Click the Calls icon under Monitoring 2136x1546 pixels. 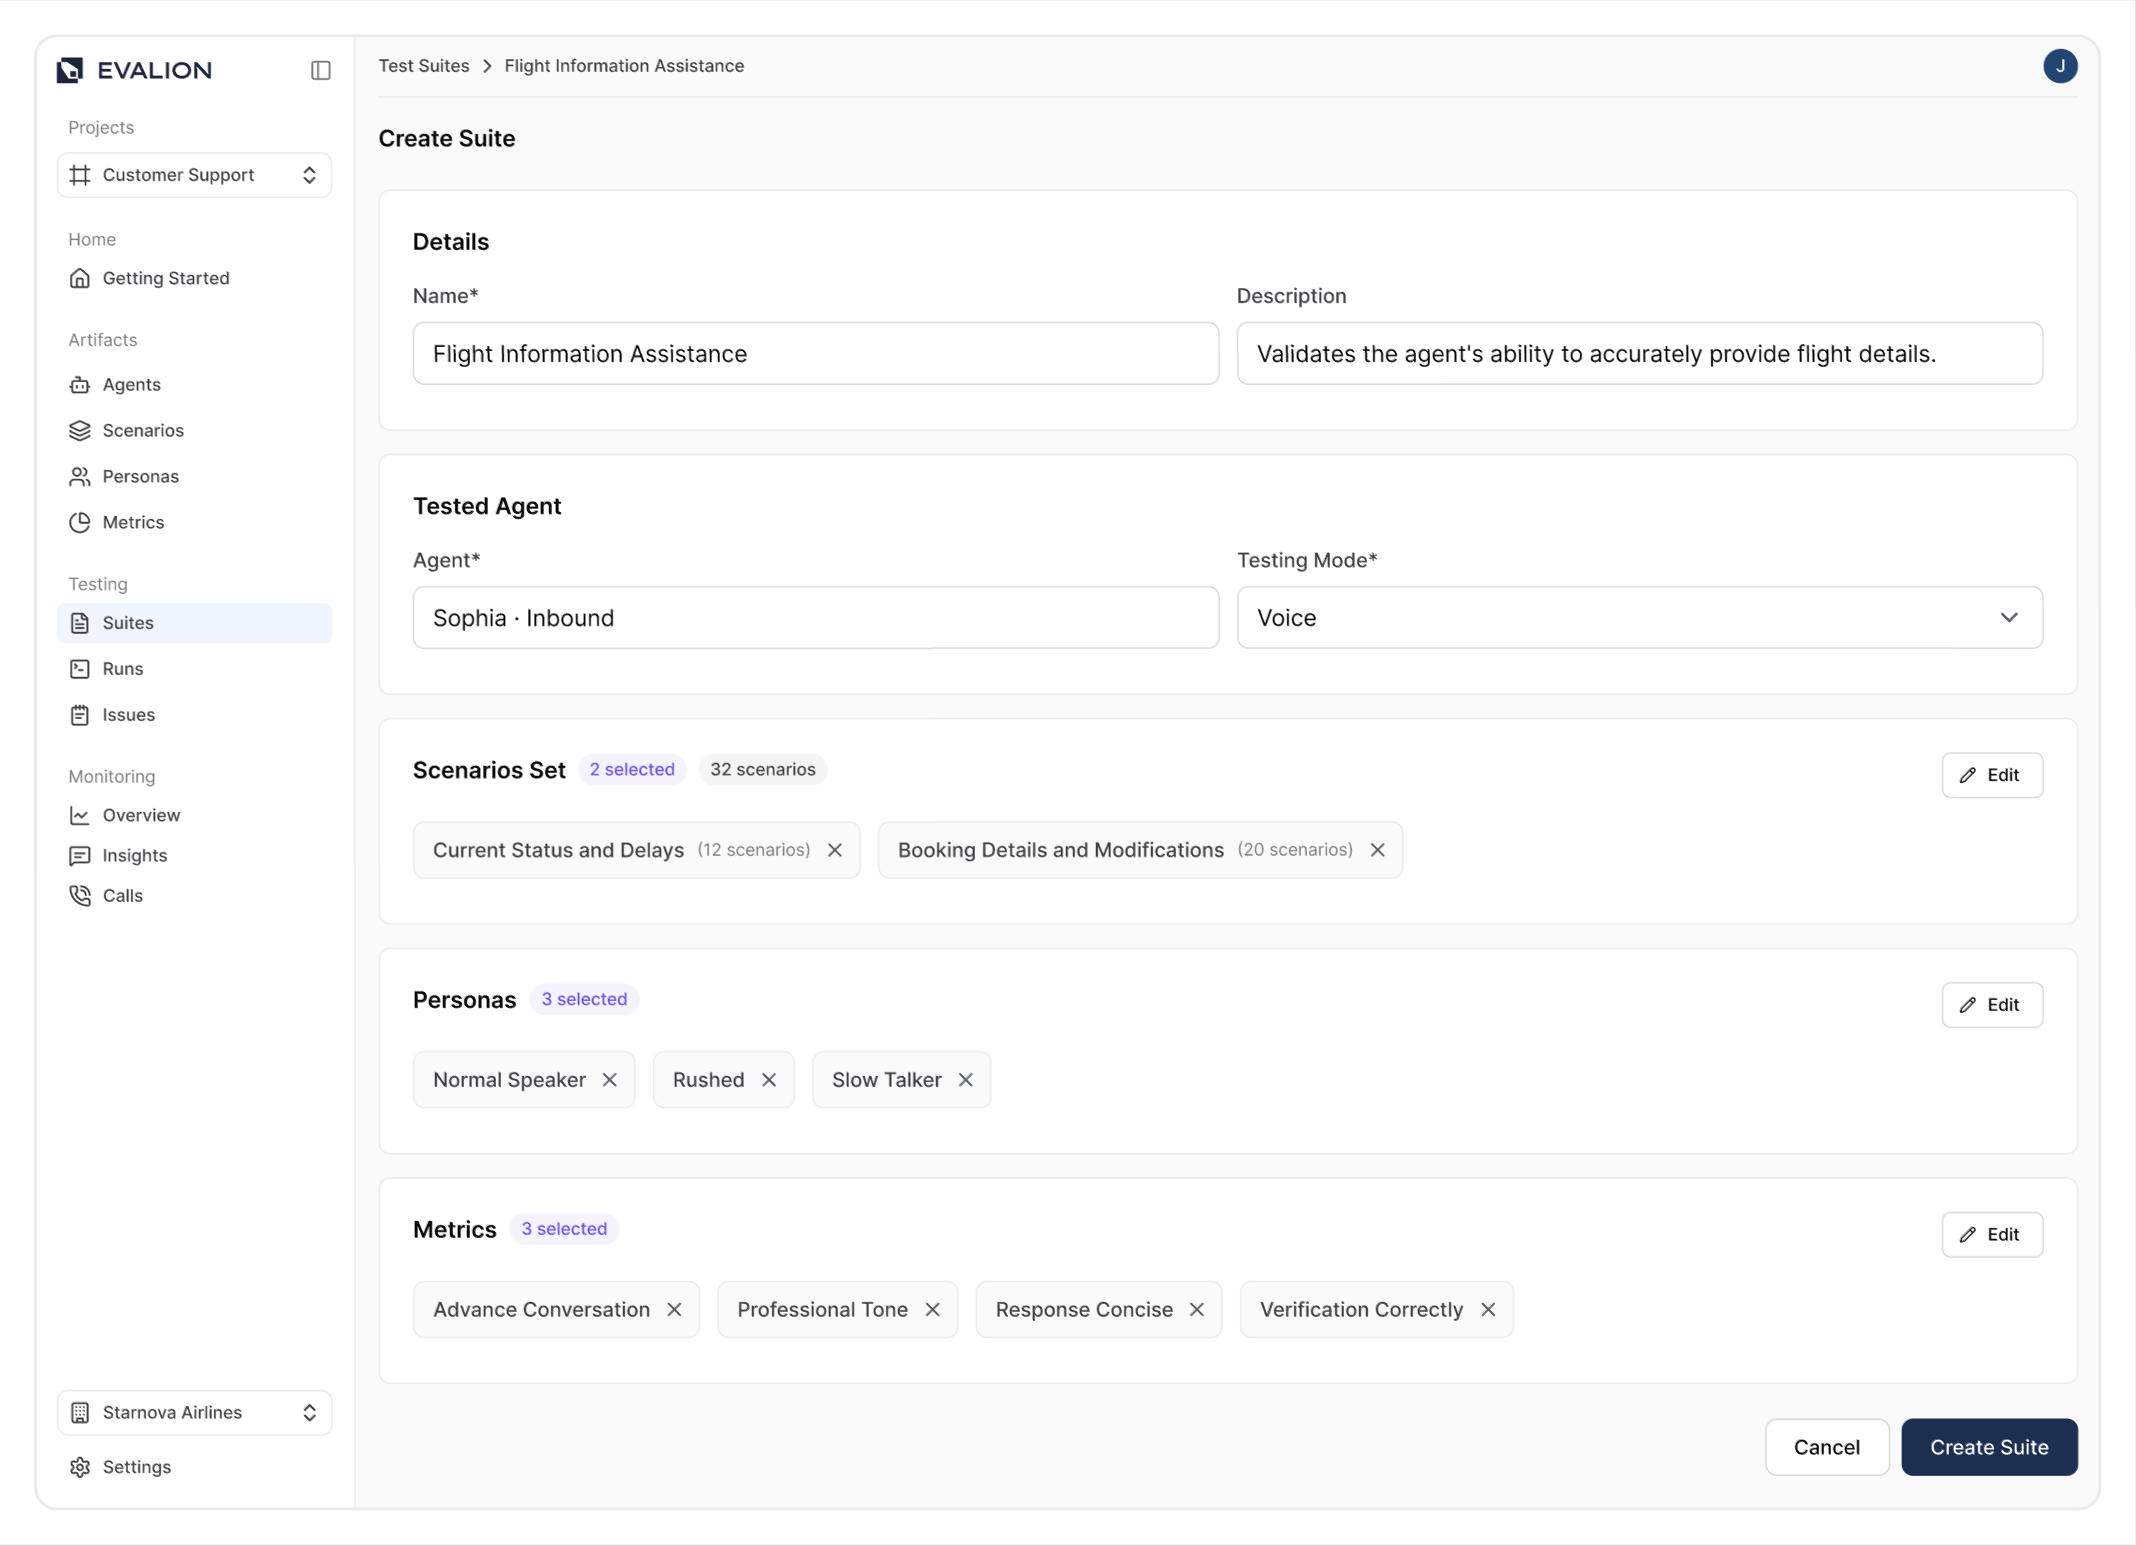(81, 895)
